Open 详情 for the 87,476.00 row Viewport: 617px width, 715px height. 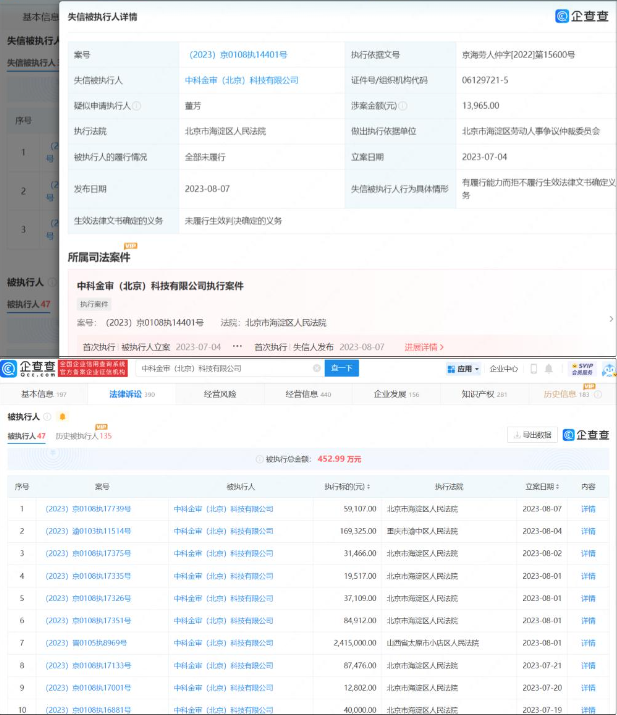click(x=588, y=666)
